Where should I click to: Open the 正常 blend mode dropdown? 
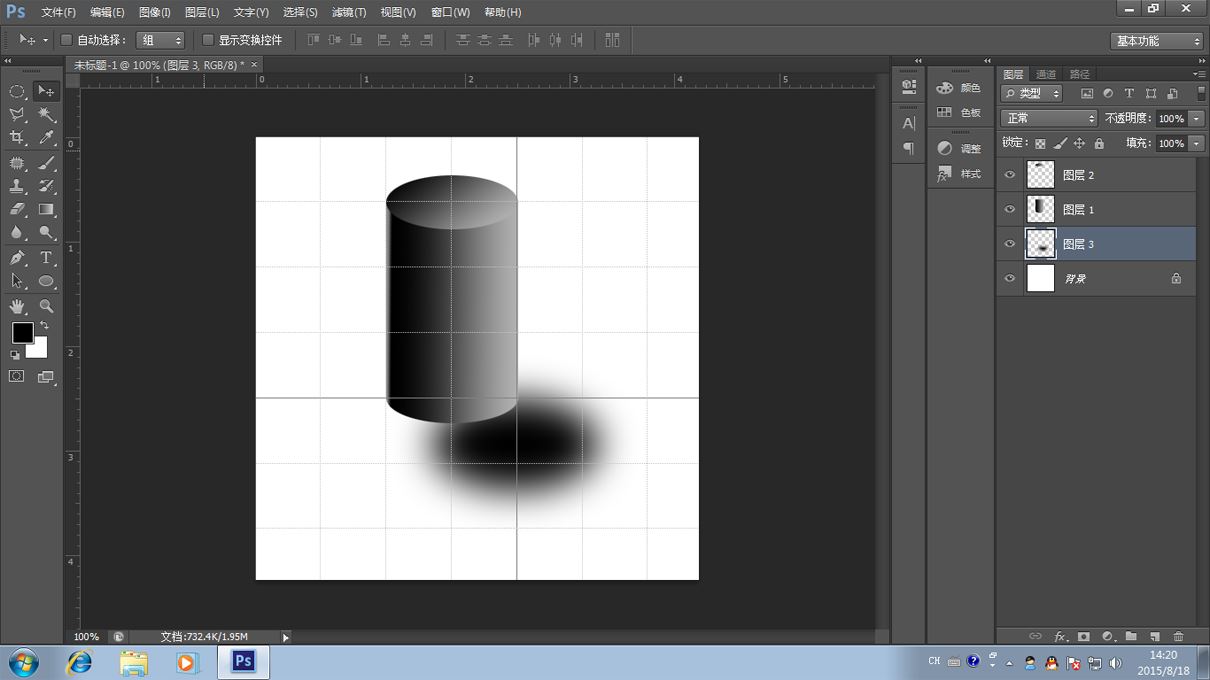tap(1048, 118)
